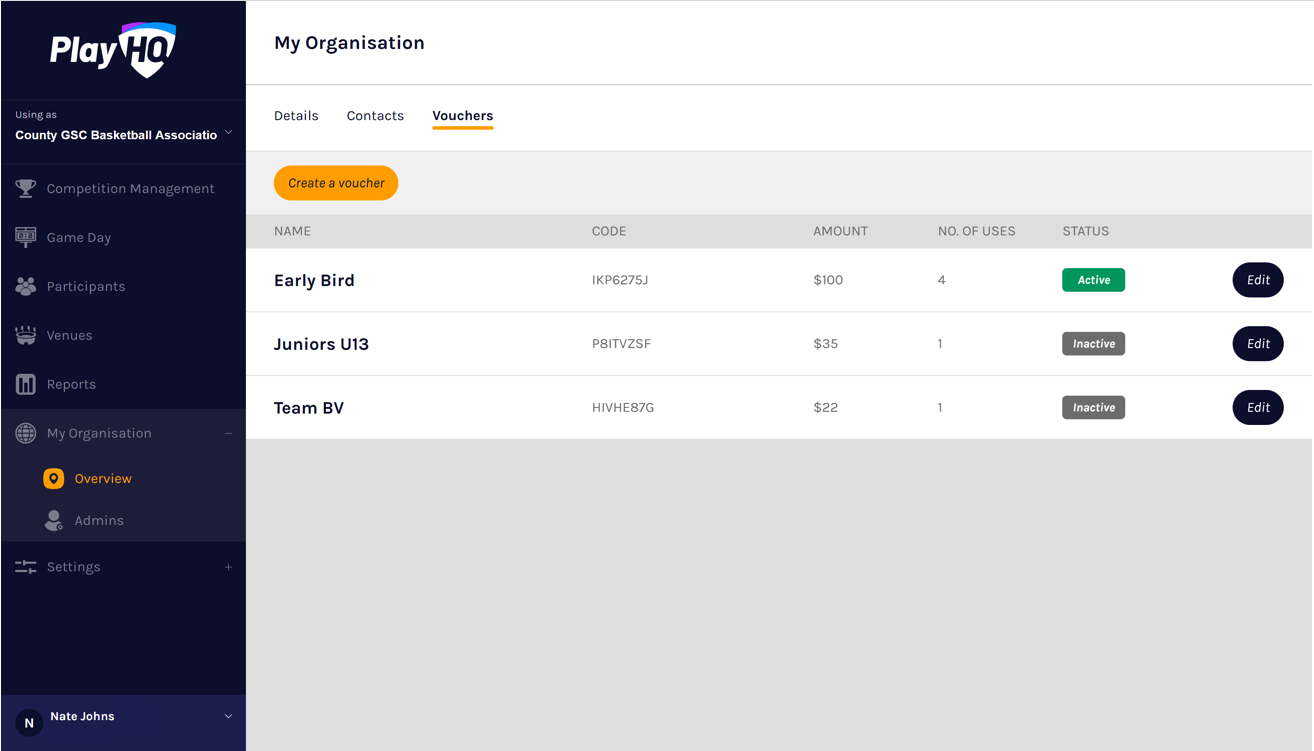Collapse the My Organisation menu section
This screenshot has height=751, width=1314.
point(228,434)
